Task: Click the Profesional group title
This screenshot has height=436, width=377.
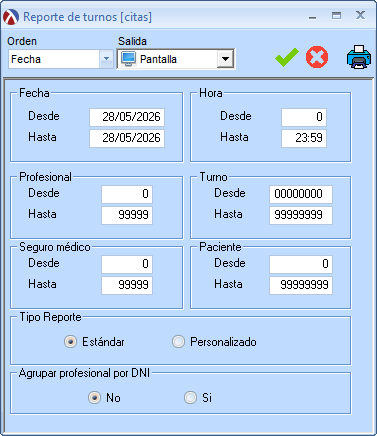Action: (45, 177)
